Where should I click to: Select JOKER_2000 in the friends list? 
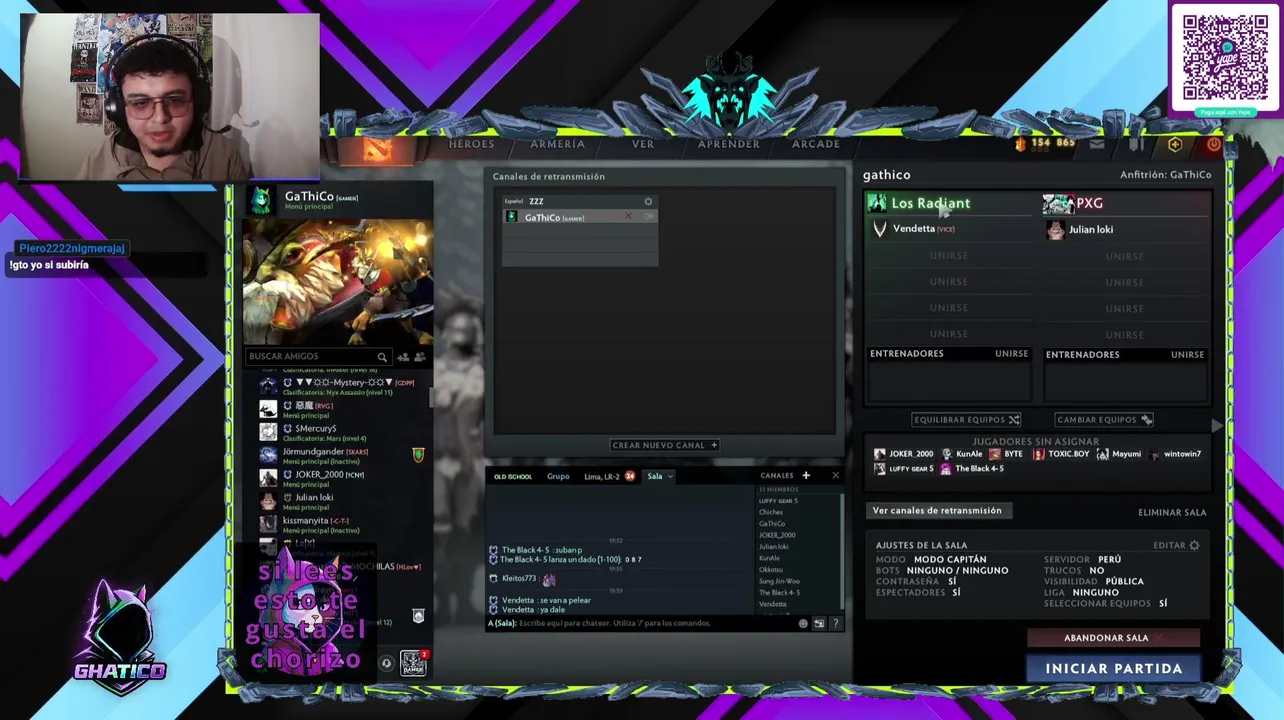[340, 478]
